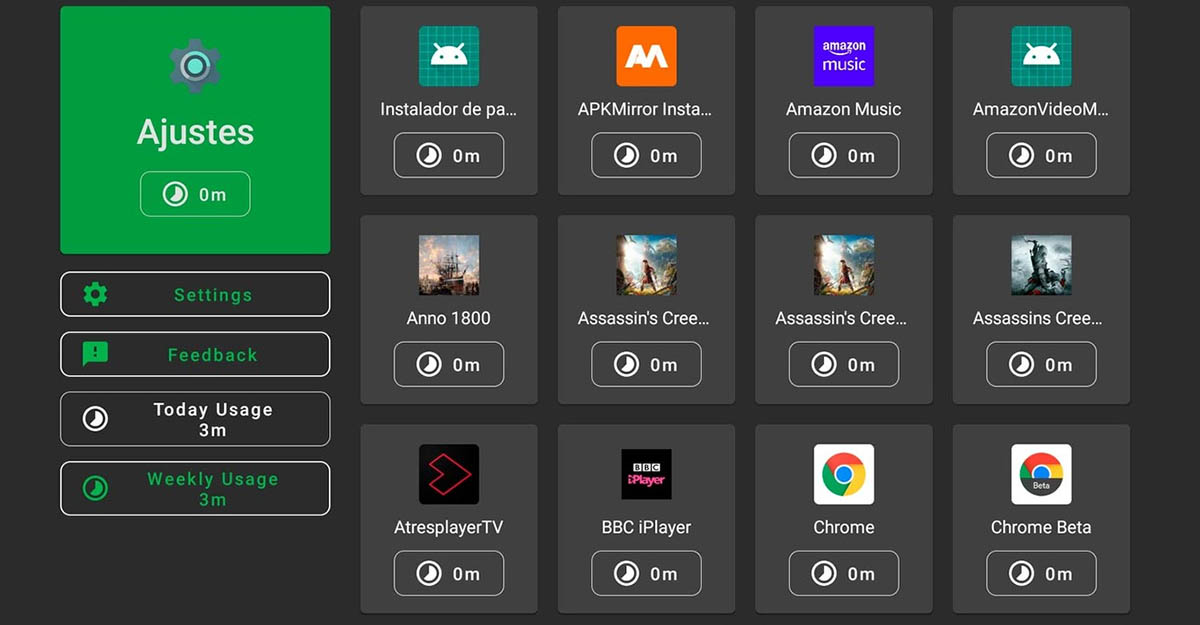
Task: Show Weekly Usage 3m details
Action: point(195,488)
